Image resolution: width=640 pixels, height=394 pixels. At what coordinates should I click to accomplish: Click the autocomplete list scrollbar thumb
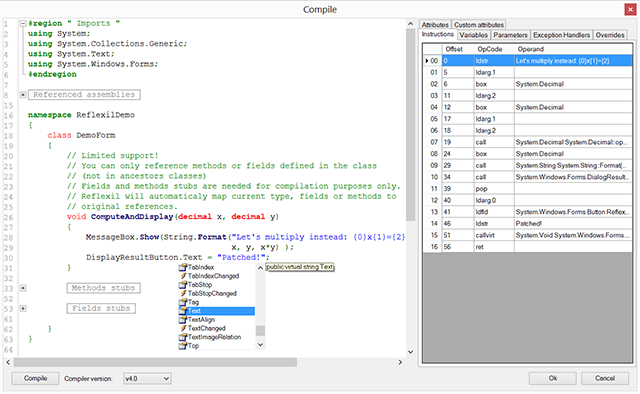pyautogui.click(x=260, y=330)
